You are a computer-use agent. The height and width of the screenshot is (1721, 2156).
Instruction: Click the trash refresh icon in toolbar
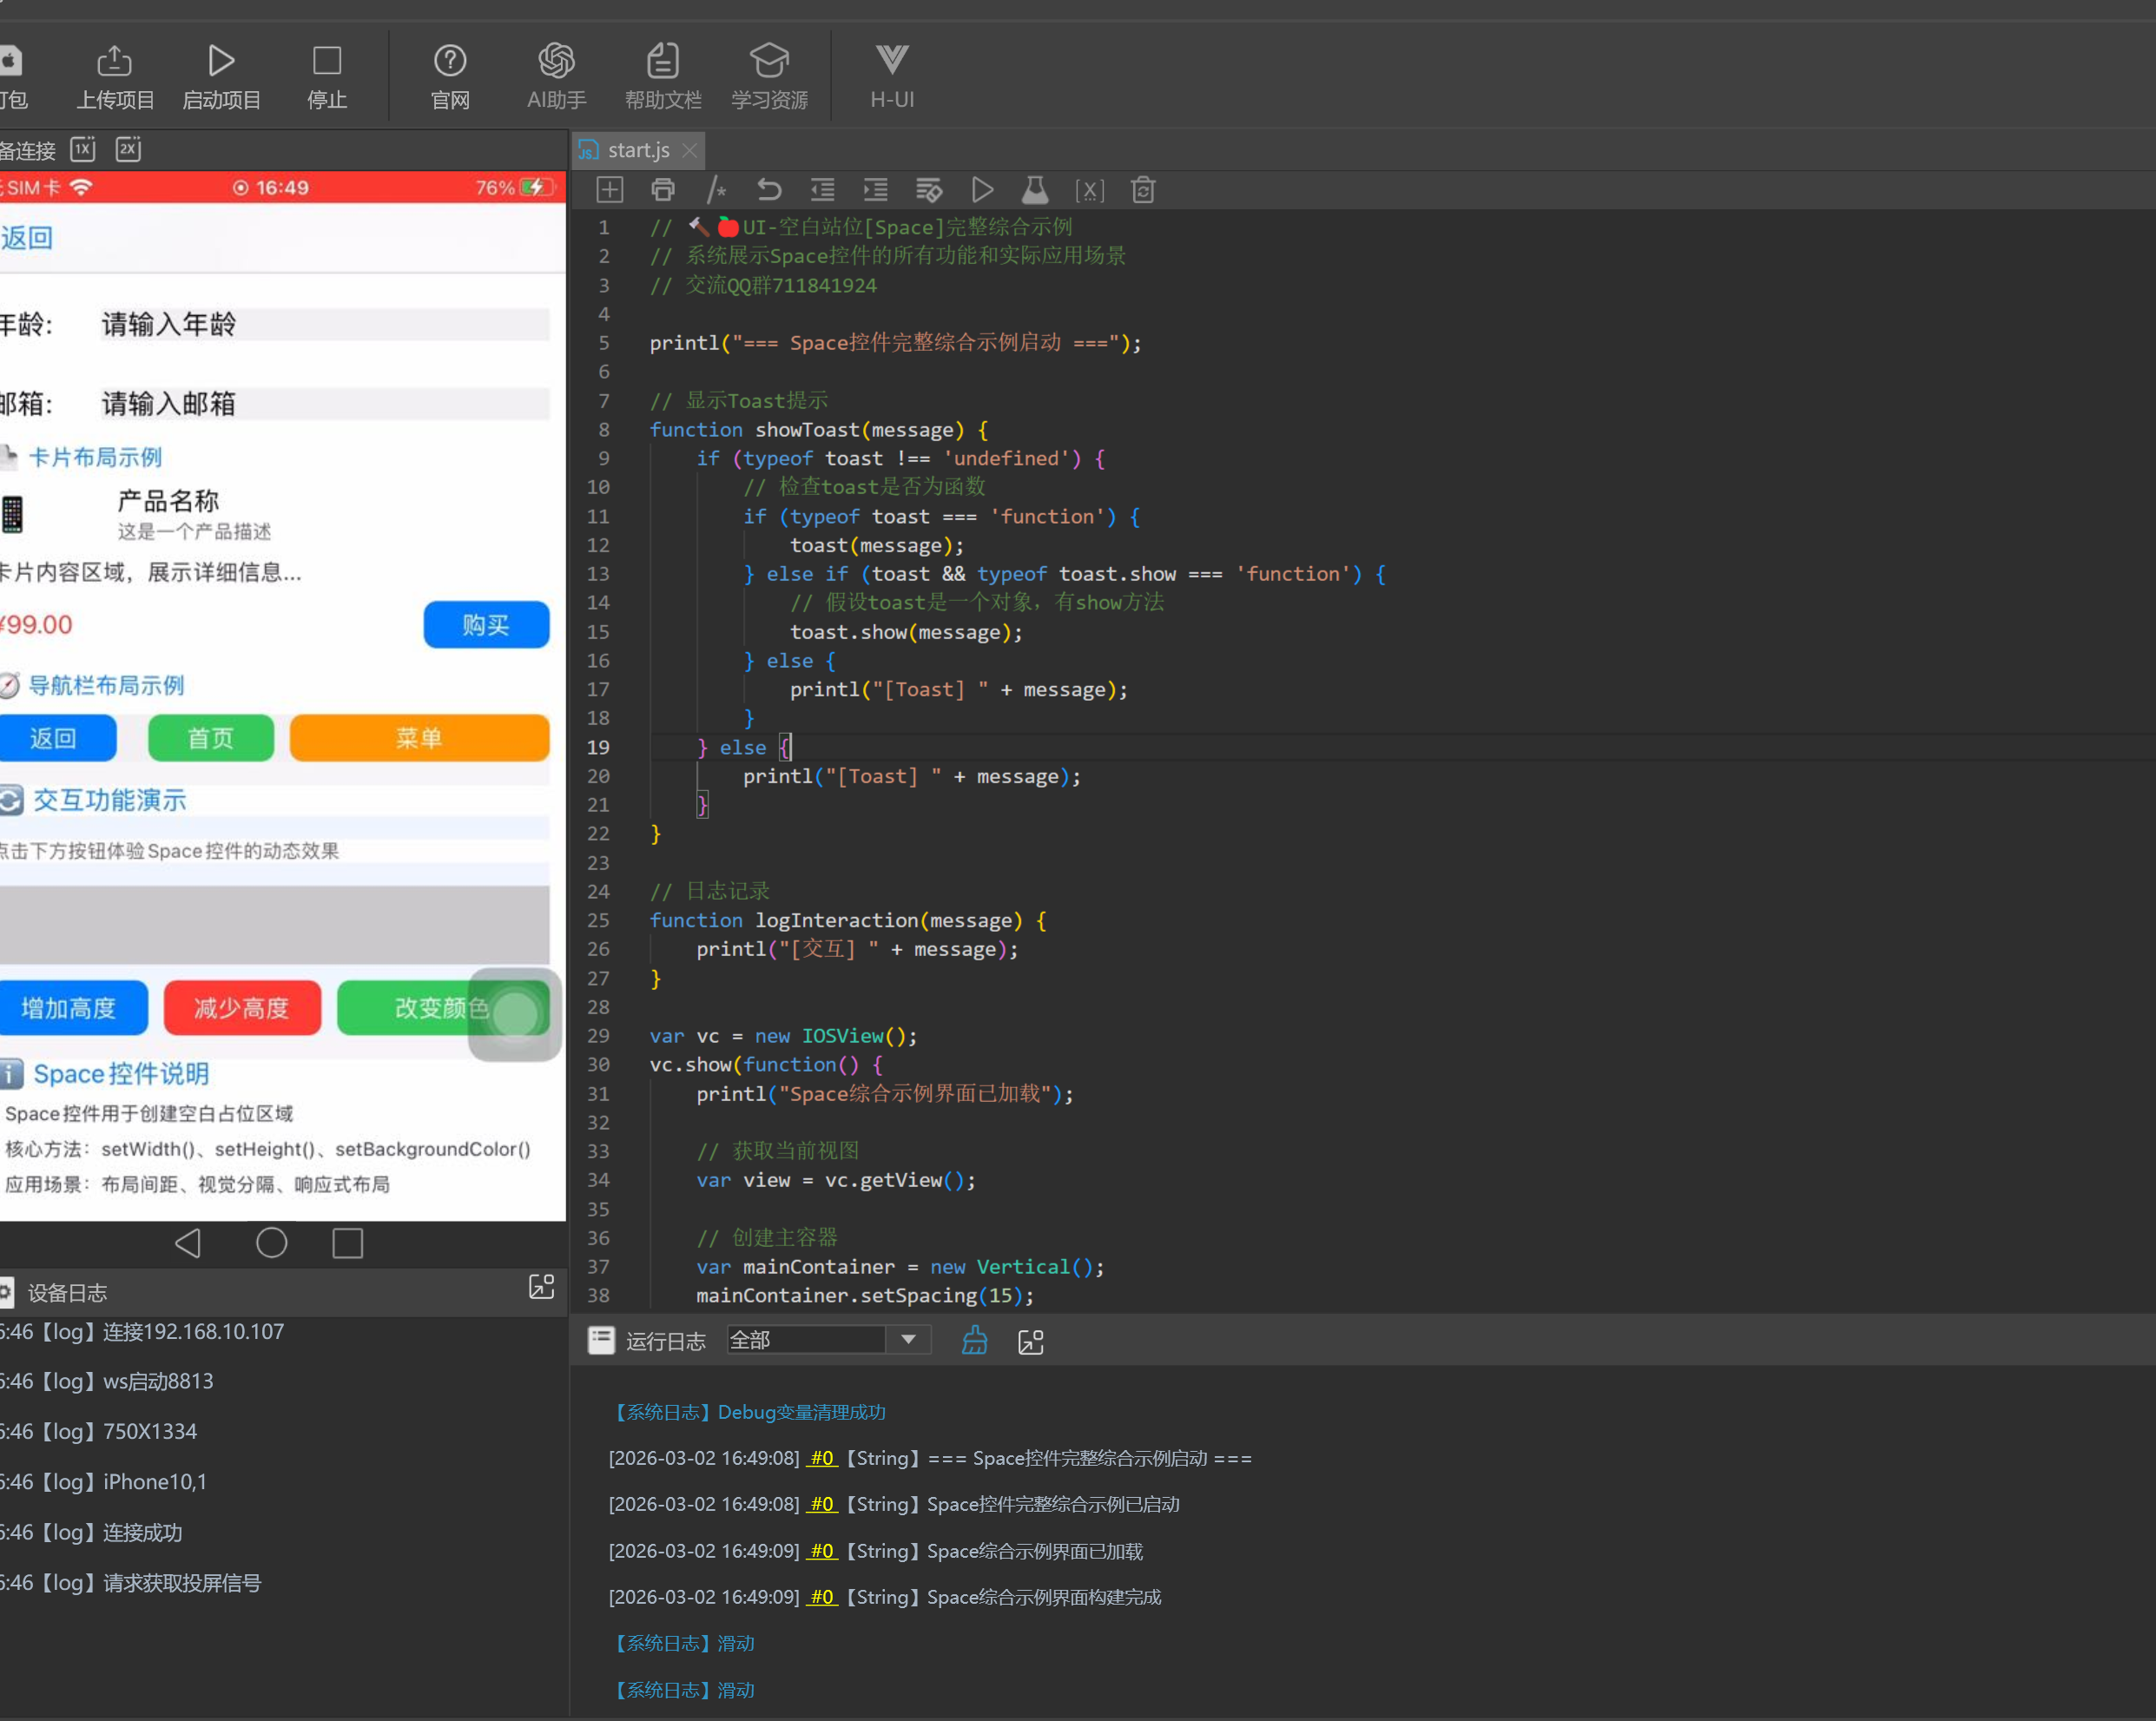[x=1143, y=190]
